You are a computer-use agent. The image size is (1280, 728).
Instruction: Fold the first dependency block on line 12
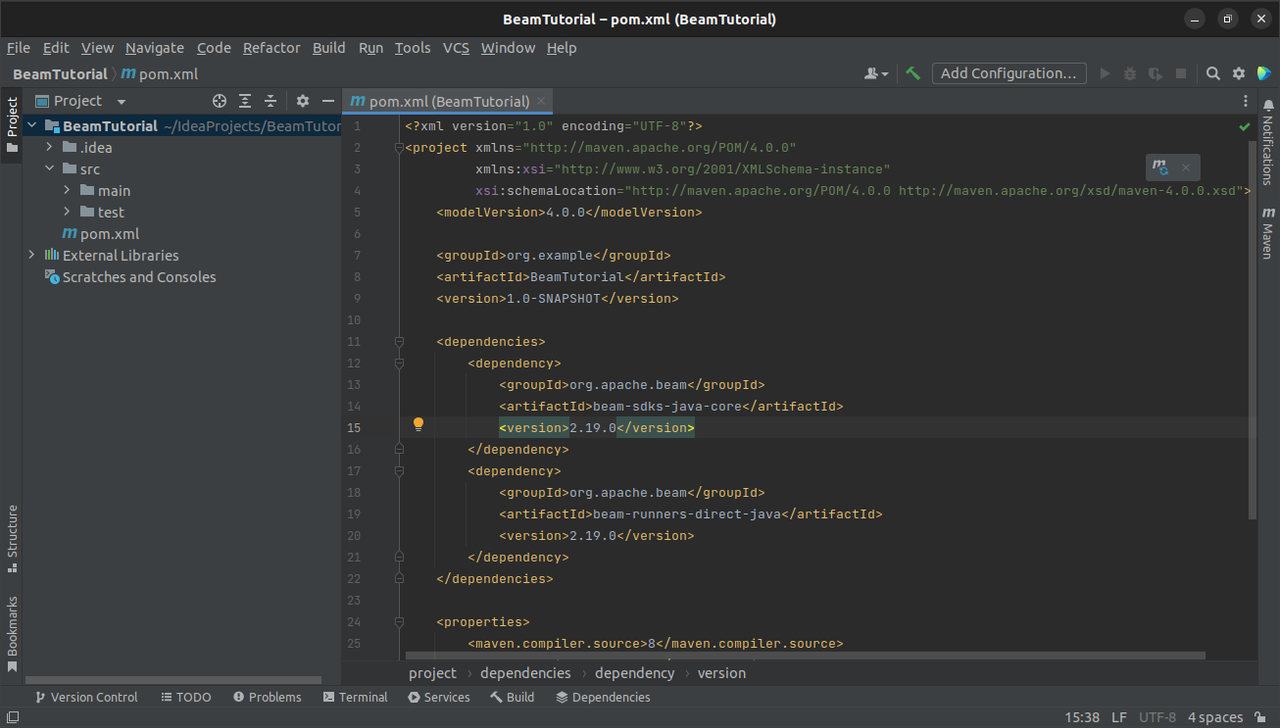click(x=399, y=363)
